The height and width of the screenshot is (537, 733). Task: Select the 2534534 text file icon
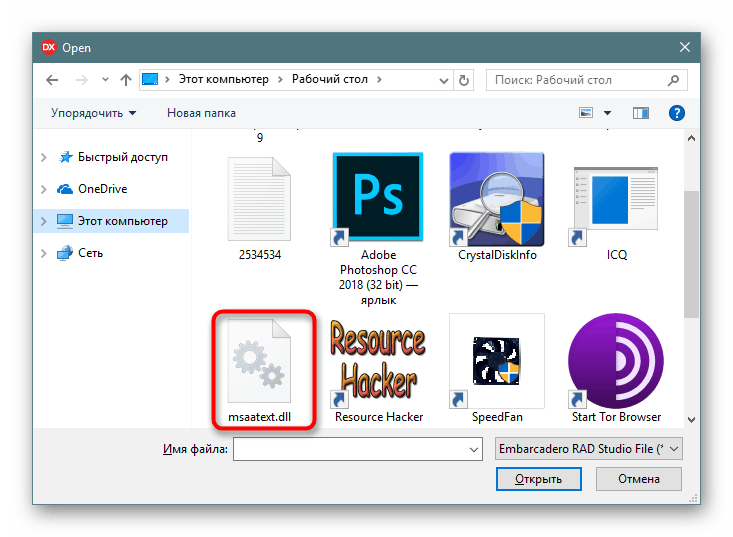coord(259,199)
